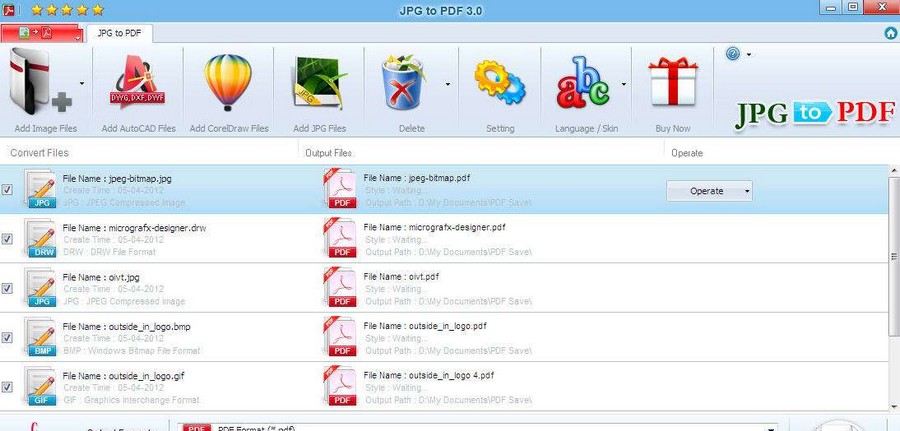Select the text File Name : jpeg-bitmap.jpg
The height and width of the screenshot is (431, 900).
[x=117, y=178]
